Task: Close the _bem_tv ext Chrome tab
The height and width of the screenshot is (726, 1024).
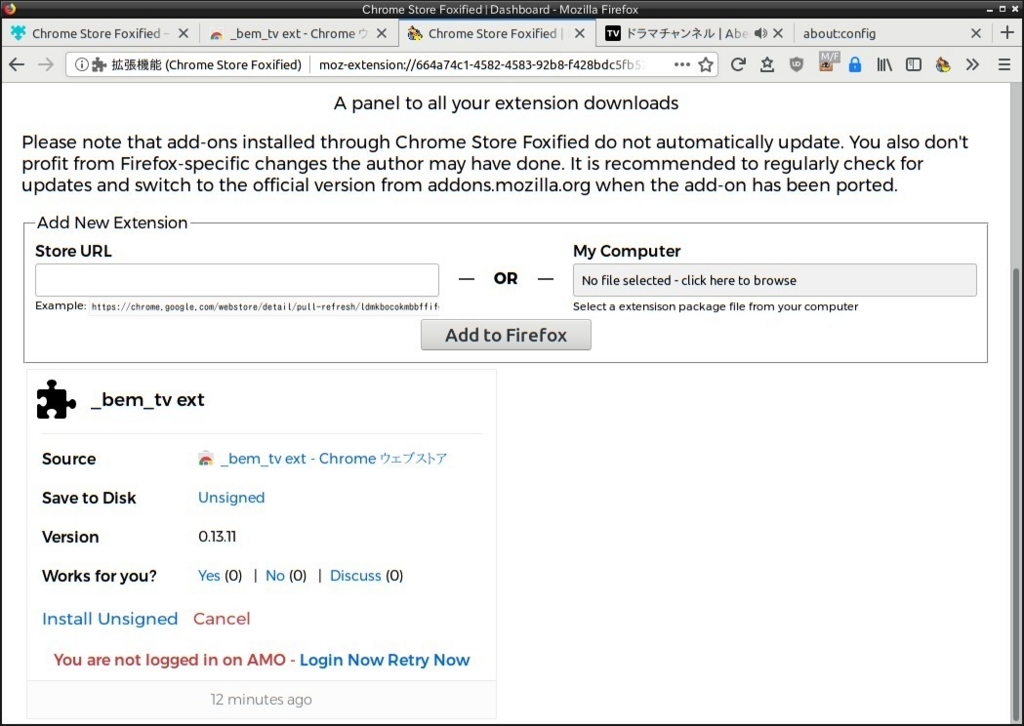Action: coord(382,33)
